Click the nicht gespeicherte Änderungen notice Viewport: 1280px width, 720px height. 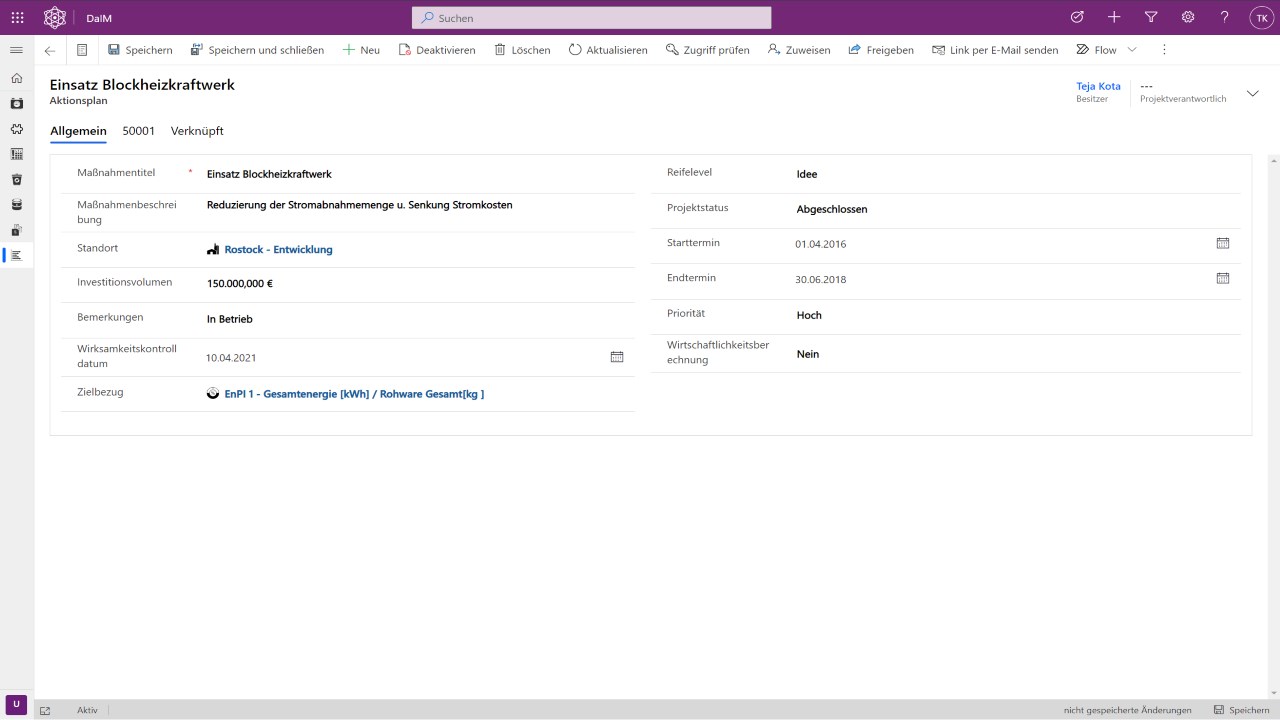[1127, 710]
